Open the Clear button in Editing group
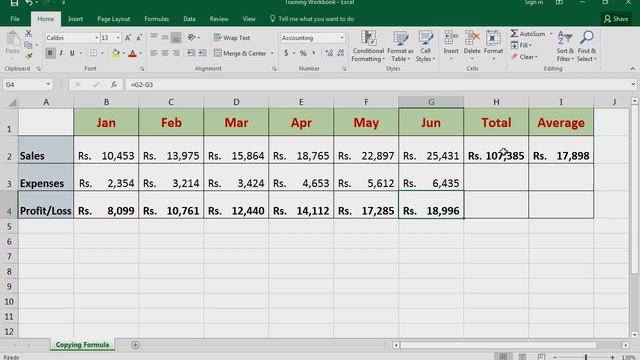Image resolution: width=640 pixels, height=360 pixels. pyautogui.click(x=524, y=57)
